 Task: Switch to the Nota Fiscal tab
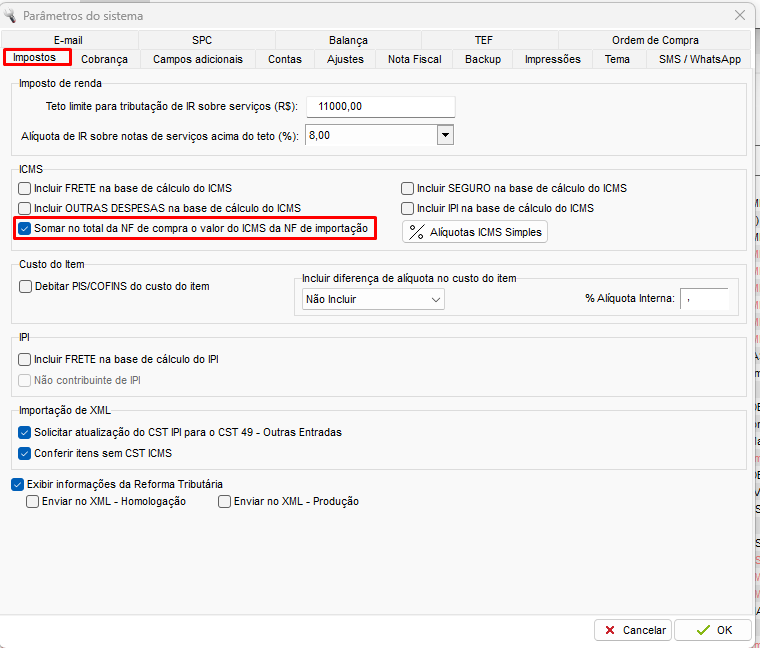tap(414, 59)
